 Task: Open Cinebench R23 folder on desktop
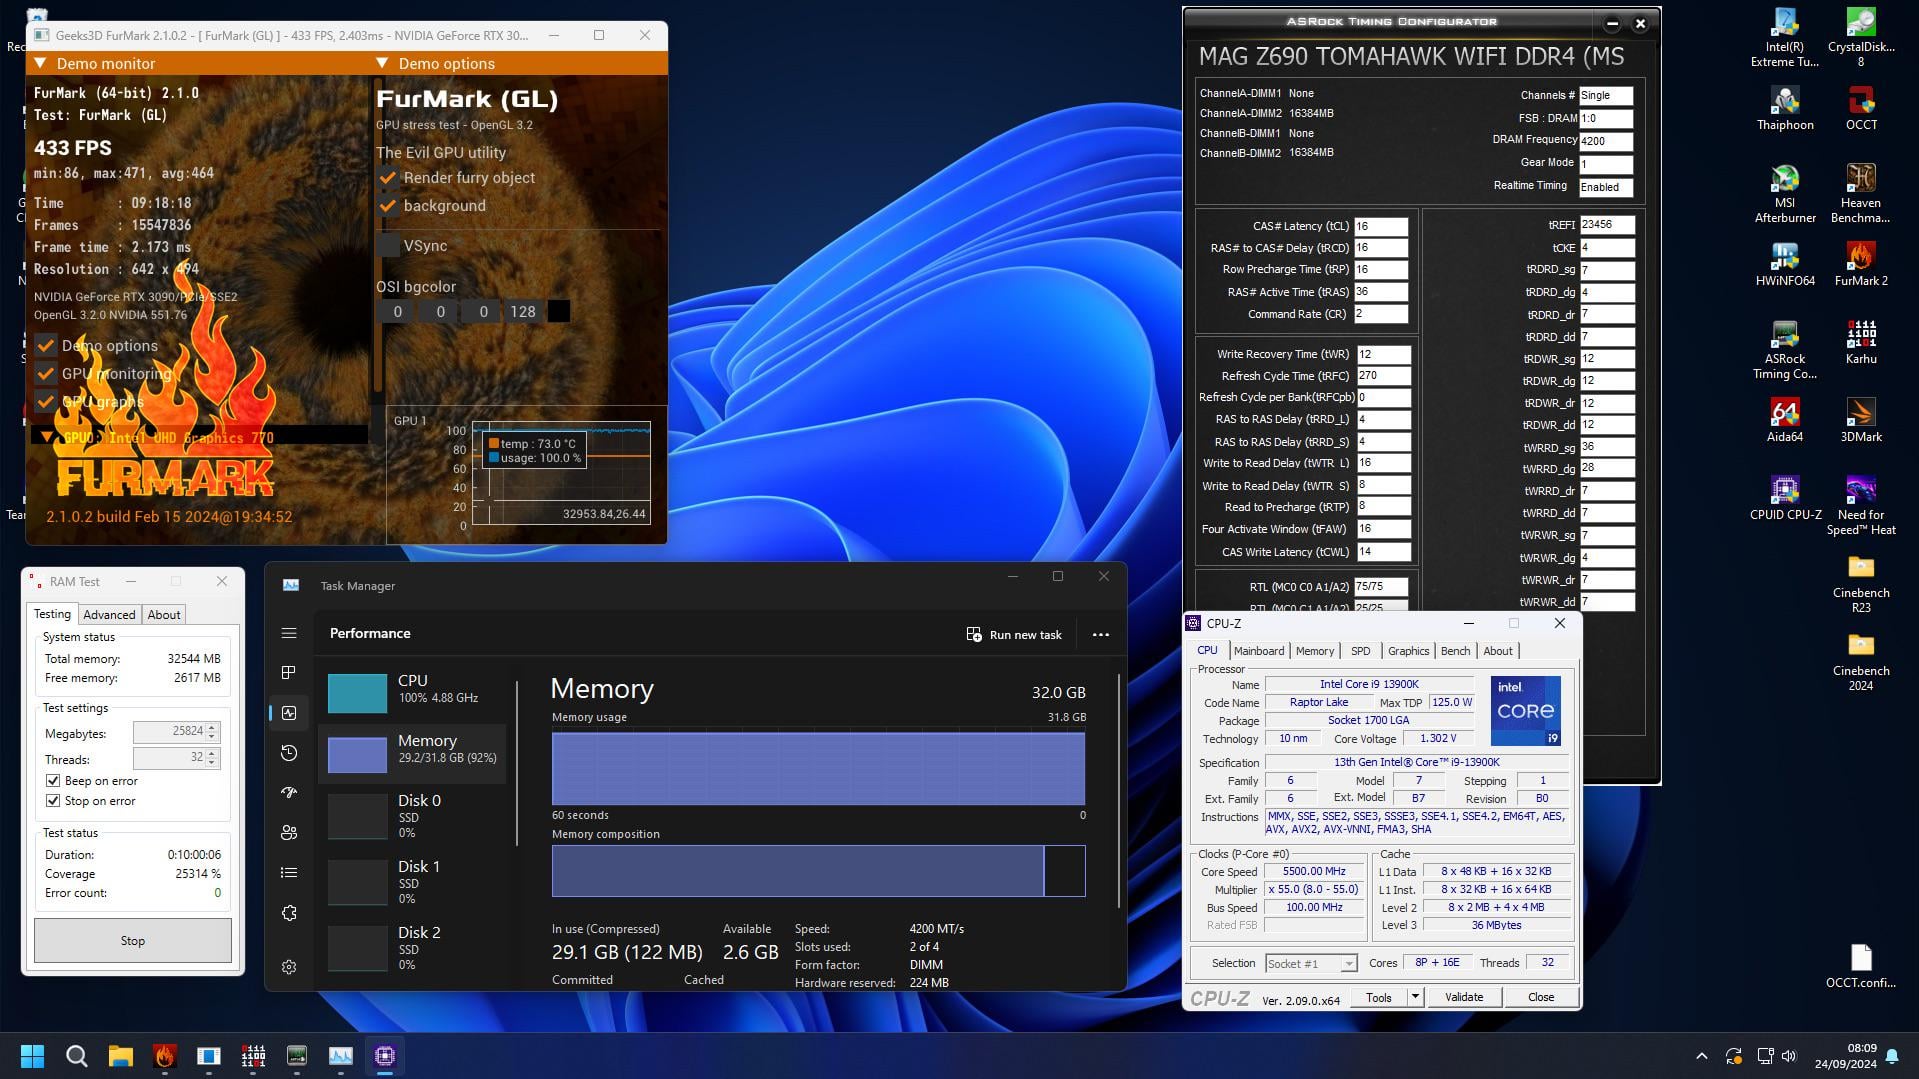(1860, 583)
